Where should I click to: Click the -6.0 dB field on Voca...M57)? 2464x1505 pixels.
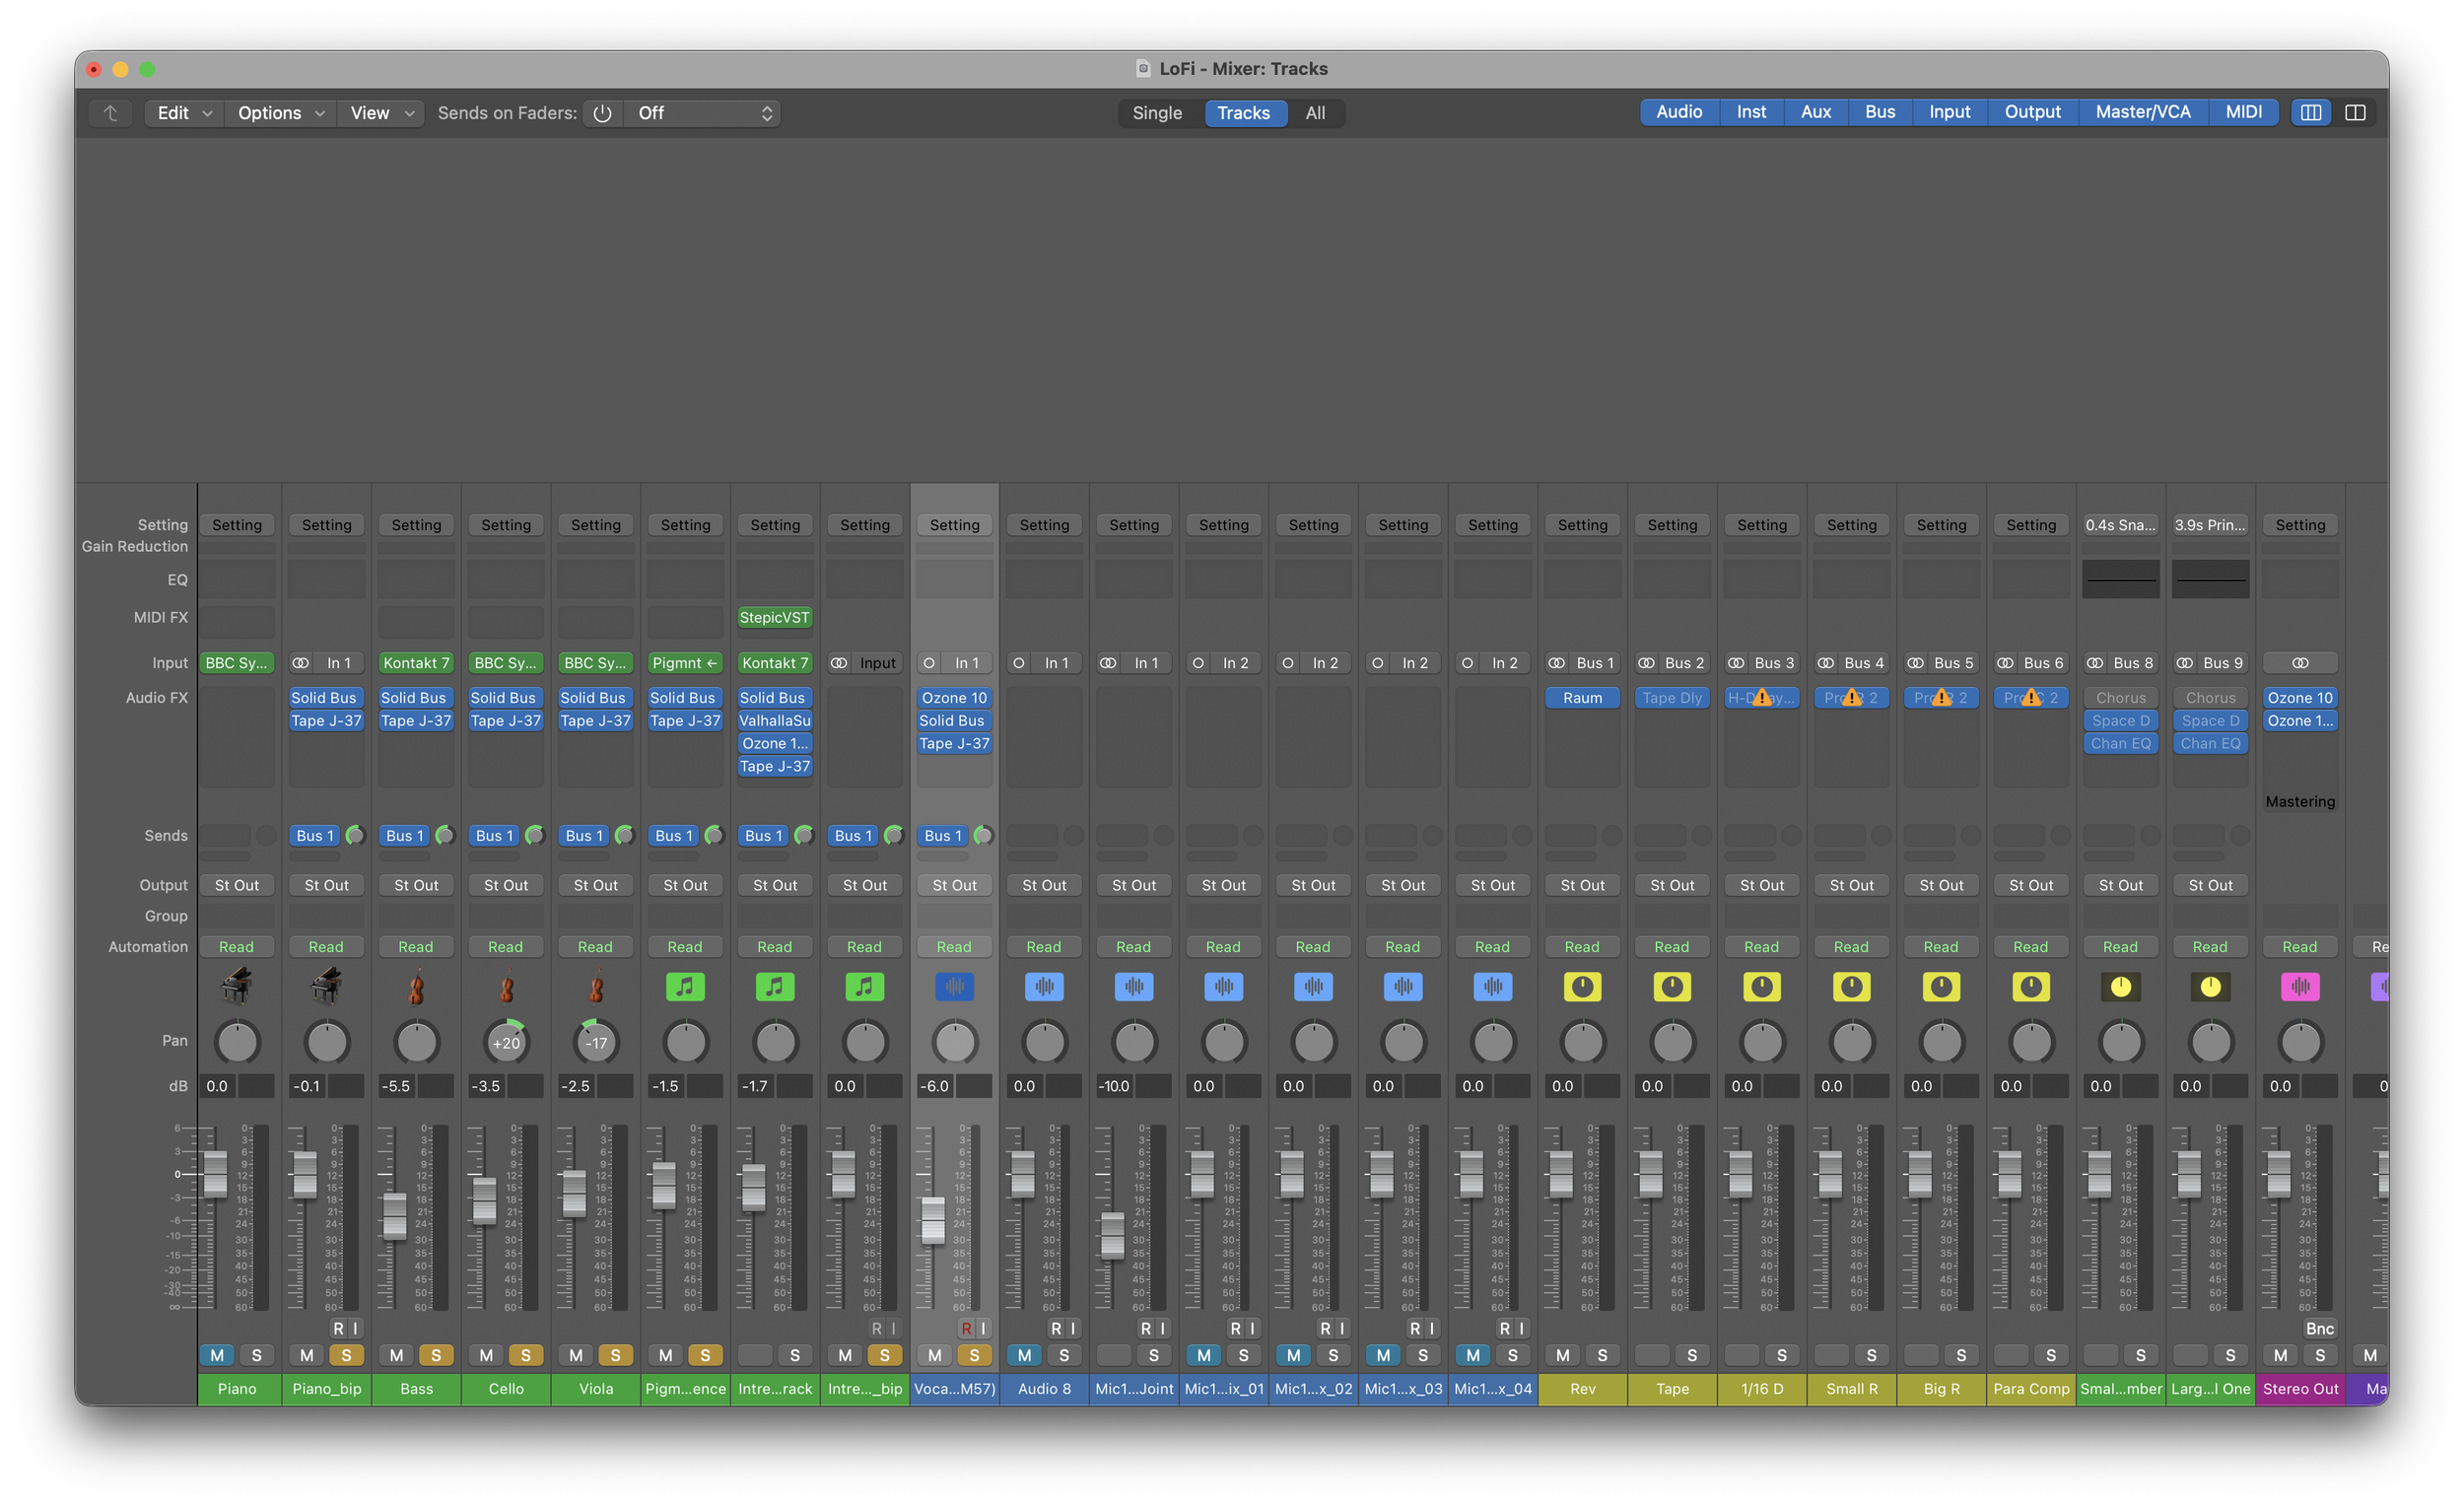(935, 1086)
